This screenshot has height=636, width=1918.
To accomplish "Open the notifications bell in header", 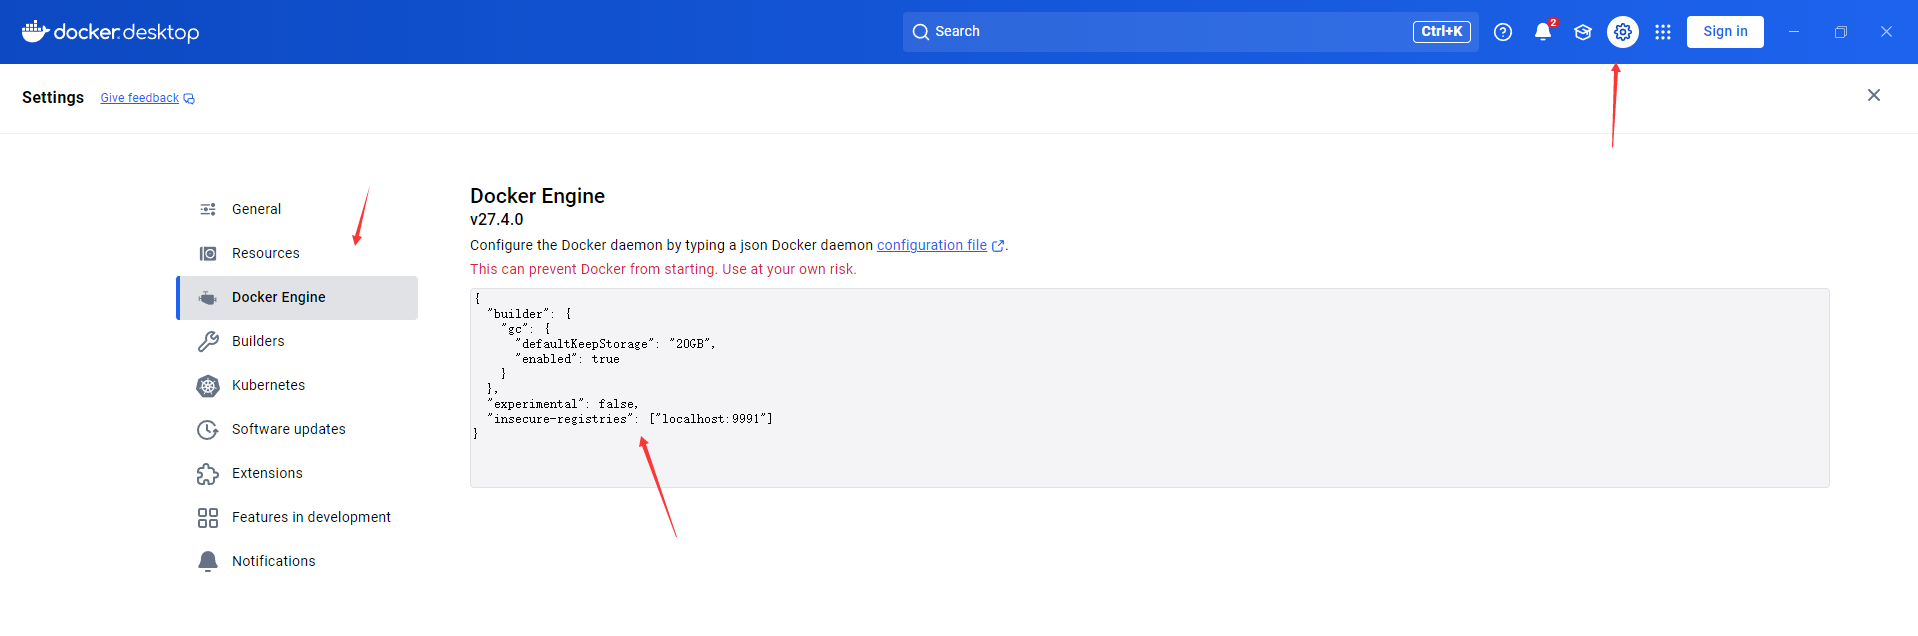I will (1543, 32).
